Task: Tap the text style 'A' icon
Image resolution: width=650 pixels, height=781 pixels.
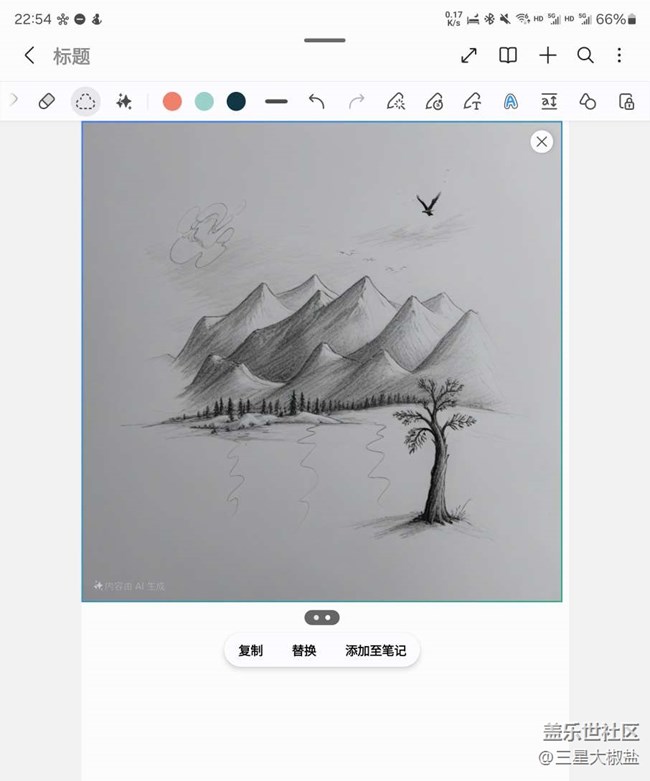Action: tap(511, 102)
